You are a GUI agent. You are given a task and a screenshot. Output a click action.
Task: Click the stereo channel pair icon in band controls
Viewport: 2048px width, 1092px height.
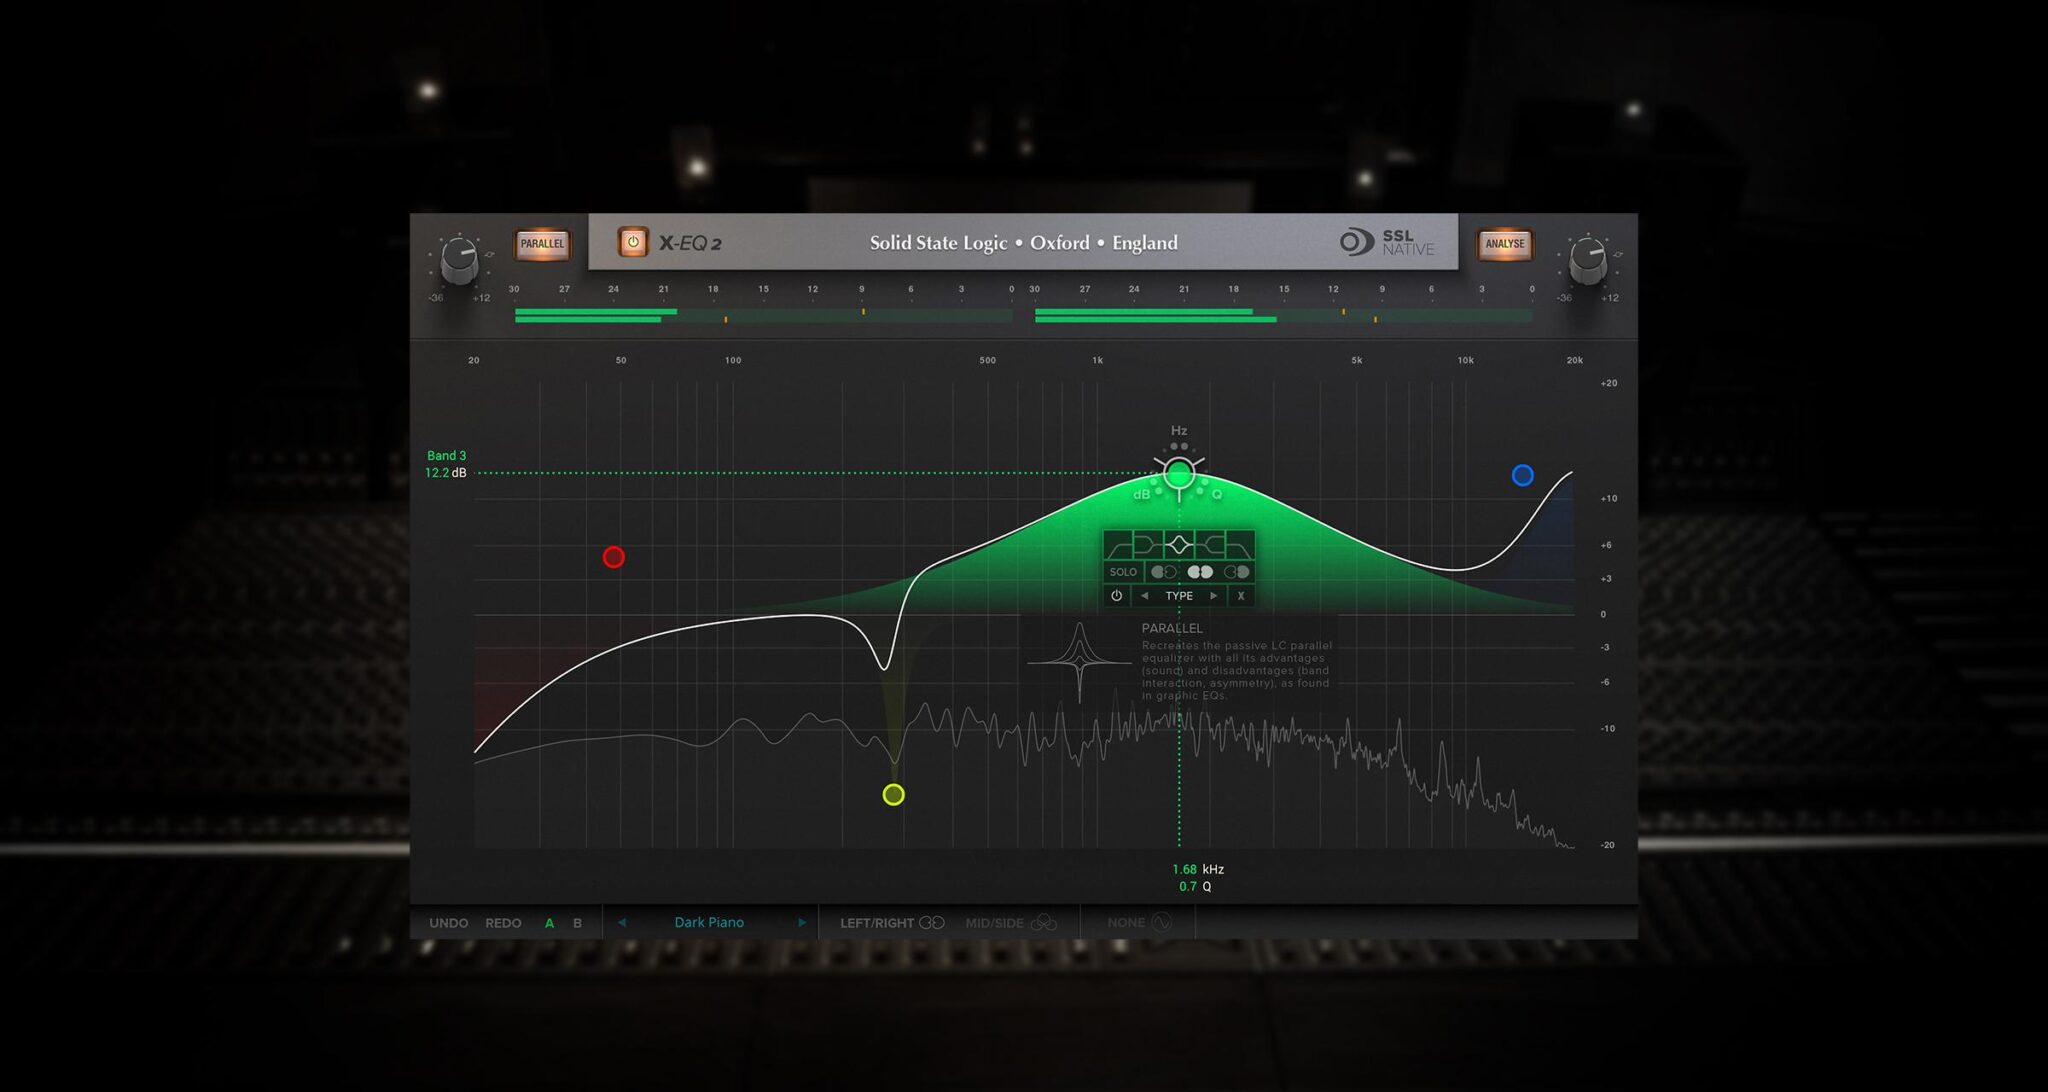(1200, 573)
